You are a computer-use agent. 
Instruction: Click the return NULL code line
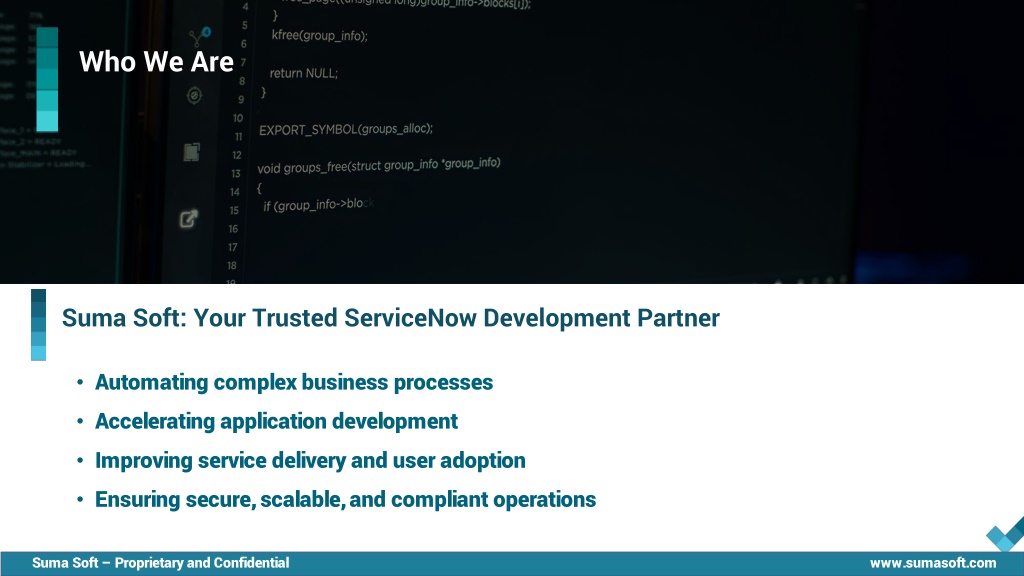click(x=304, y=73)
